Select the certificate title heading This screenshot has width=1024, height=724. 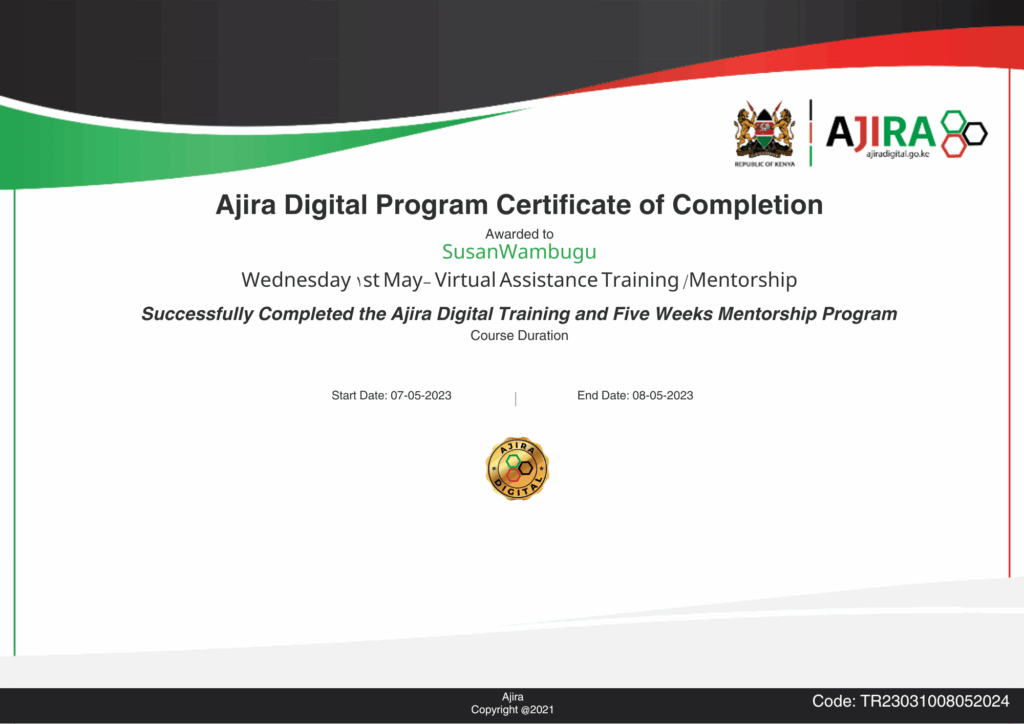(519, 205)
